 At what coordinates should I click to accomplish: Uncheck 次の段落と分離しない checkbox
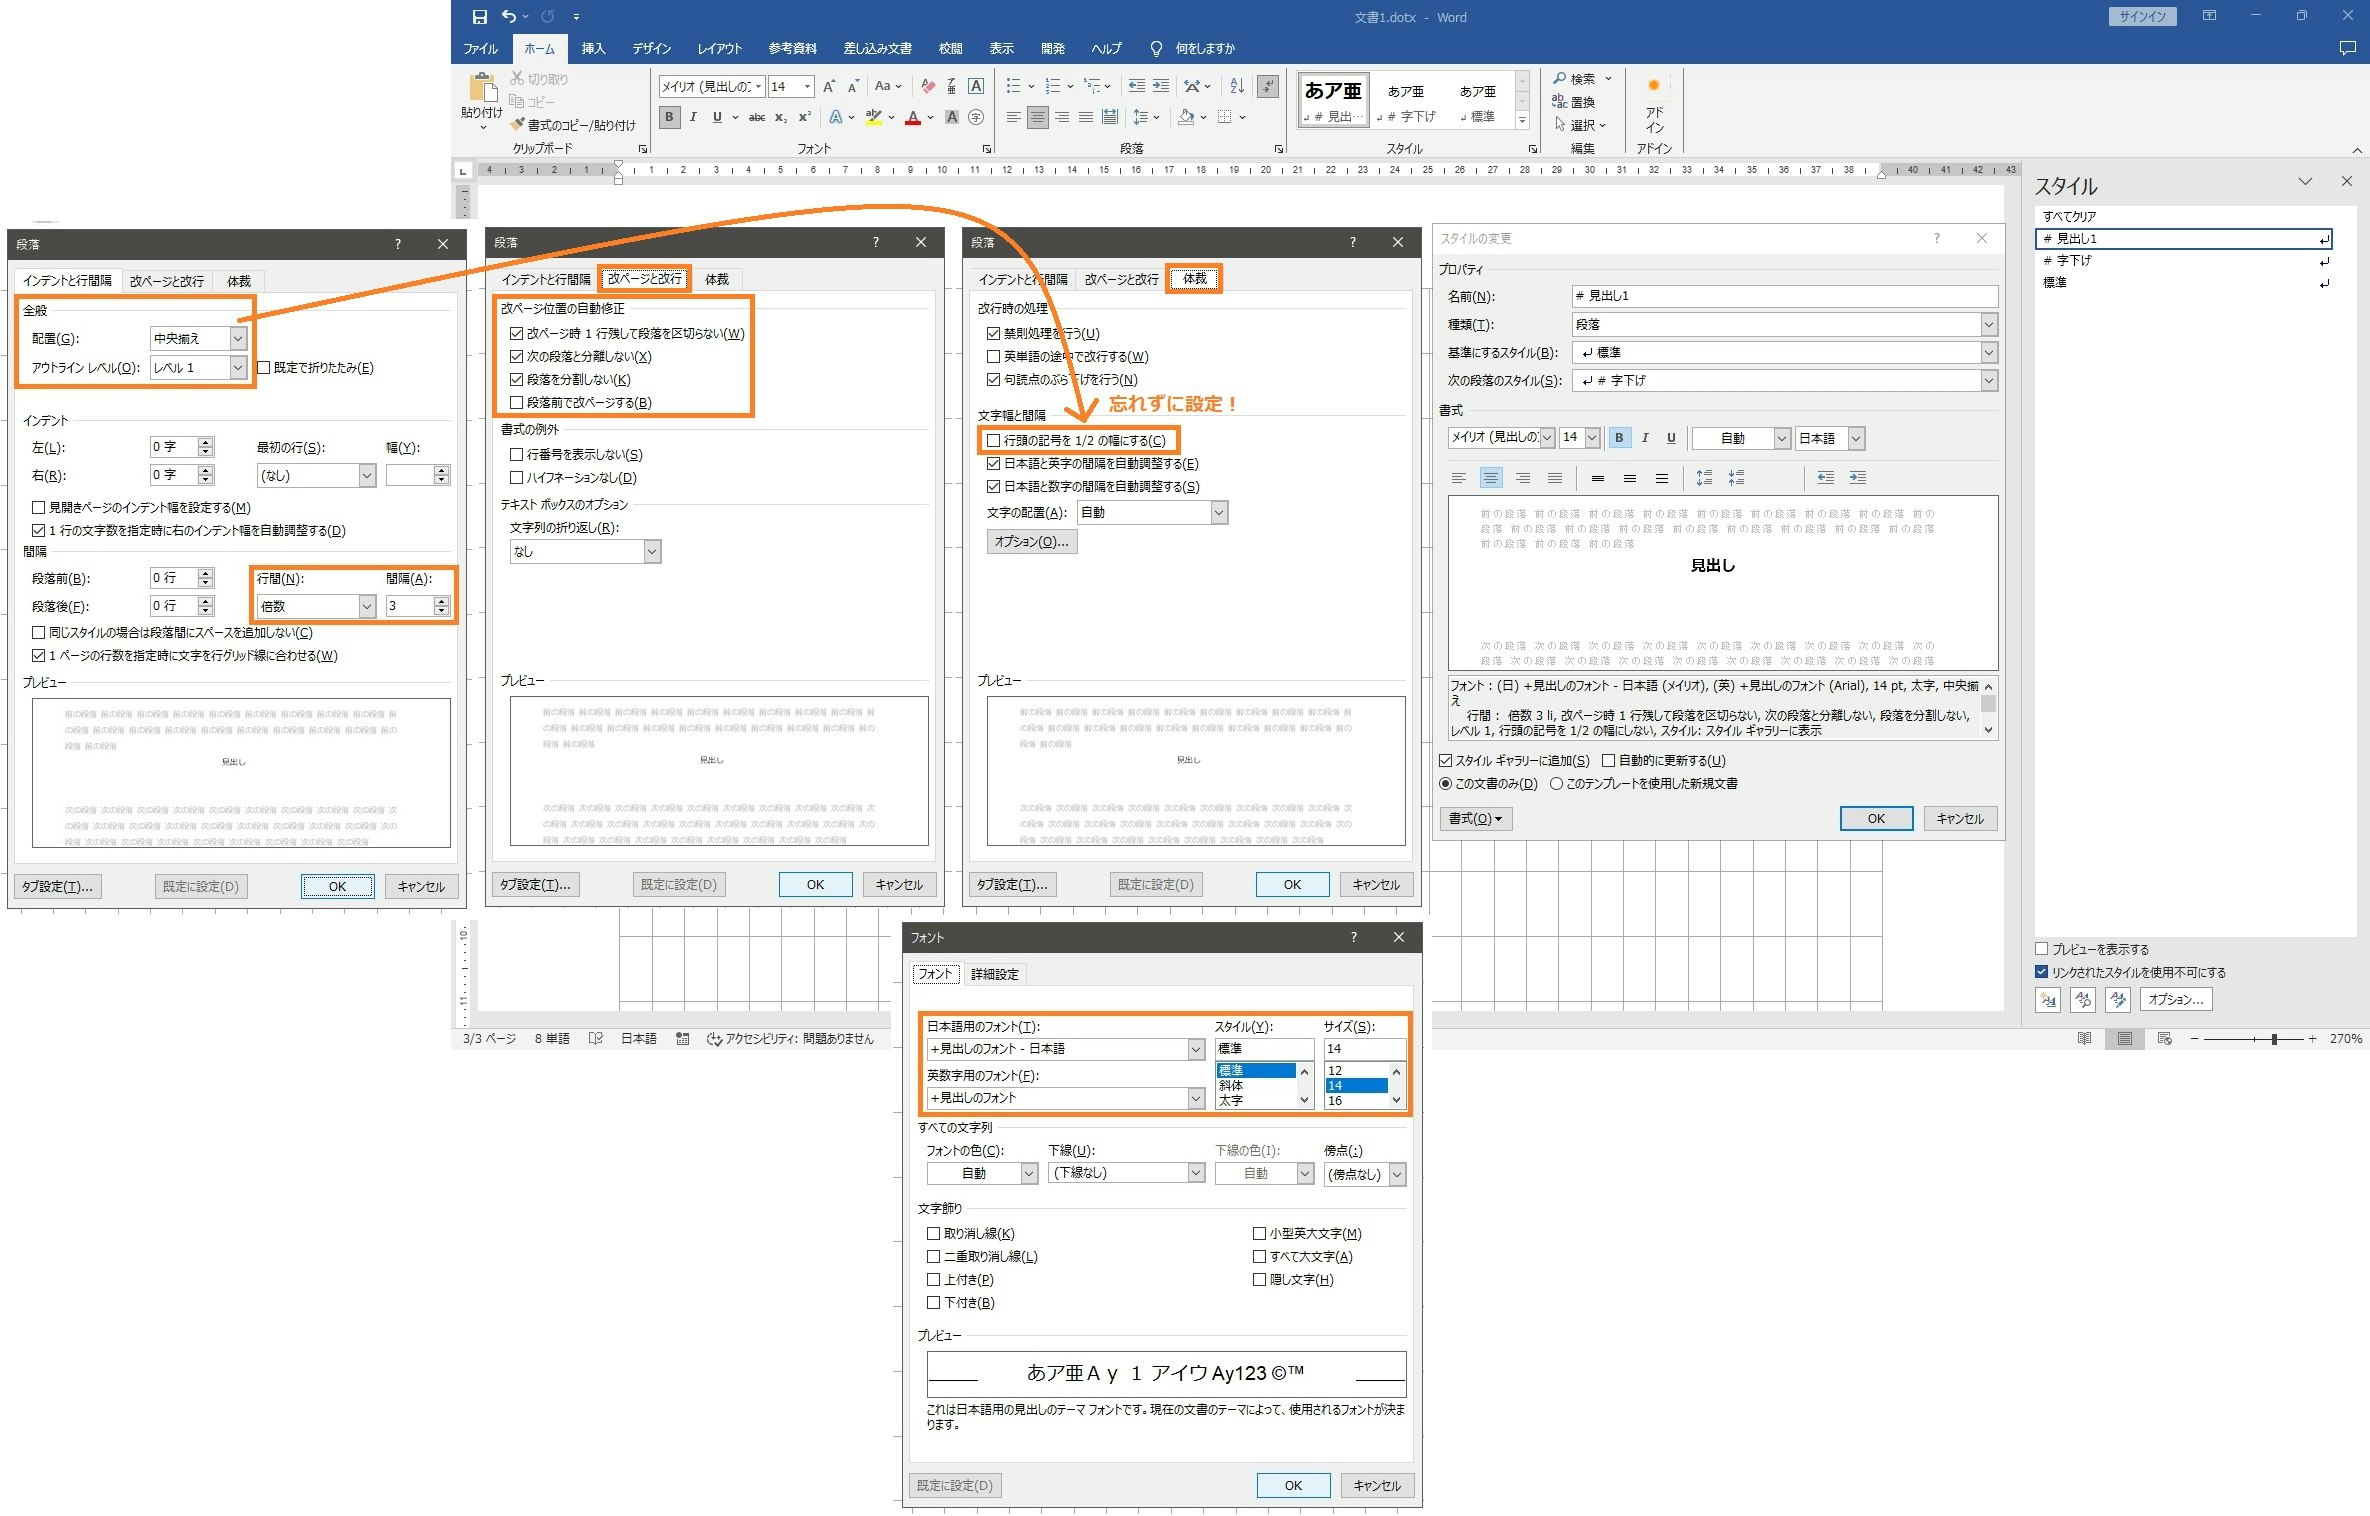[x=516, y=356]
